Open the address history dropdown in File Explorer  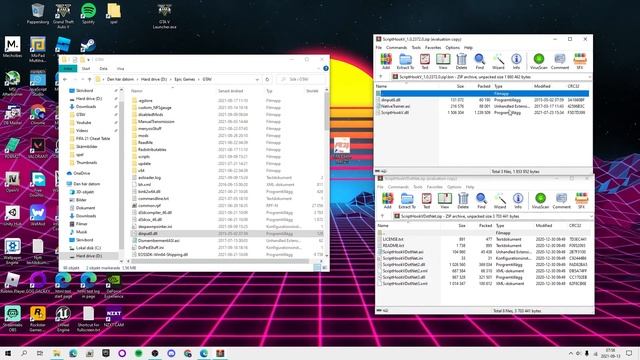click(x=257, y=79)
